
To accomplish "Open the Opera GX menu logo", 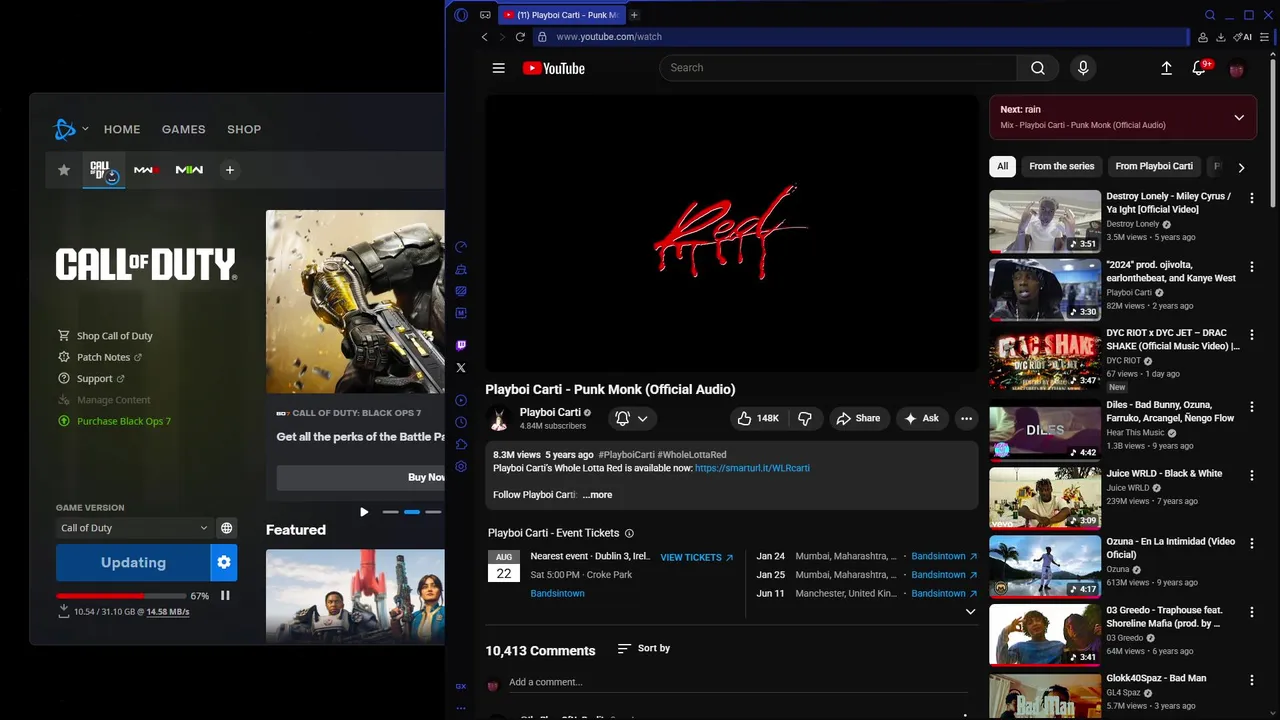I will pos(461,15).
